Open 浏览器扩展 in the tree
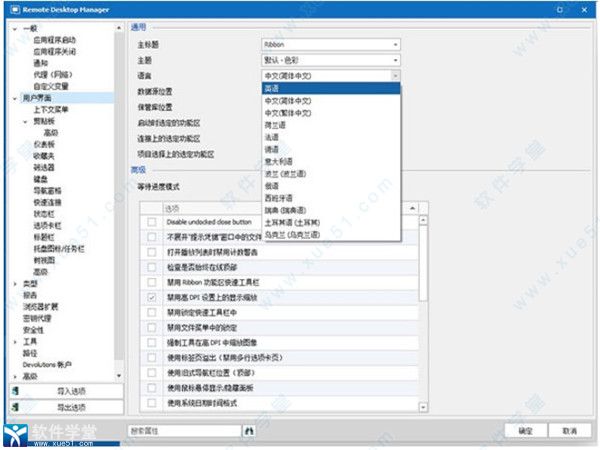600x450 pixels. 41,307
